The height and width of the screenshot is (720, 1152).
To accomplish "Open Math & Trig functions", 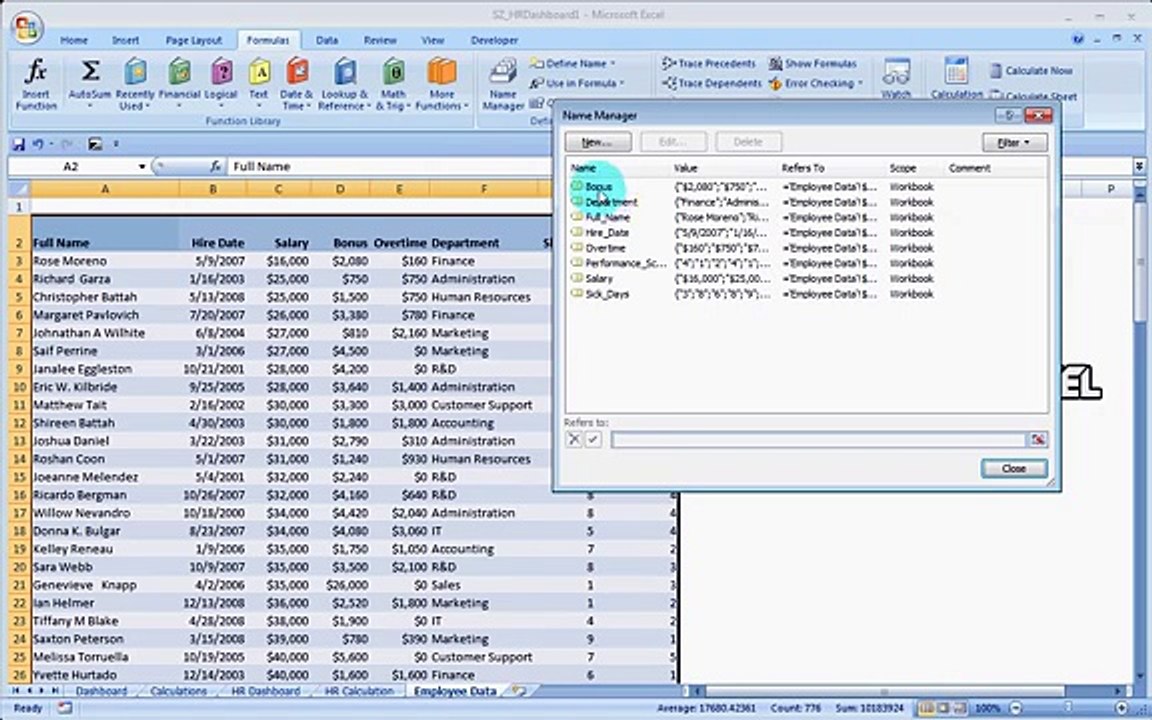I will [393, 84].
